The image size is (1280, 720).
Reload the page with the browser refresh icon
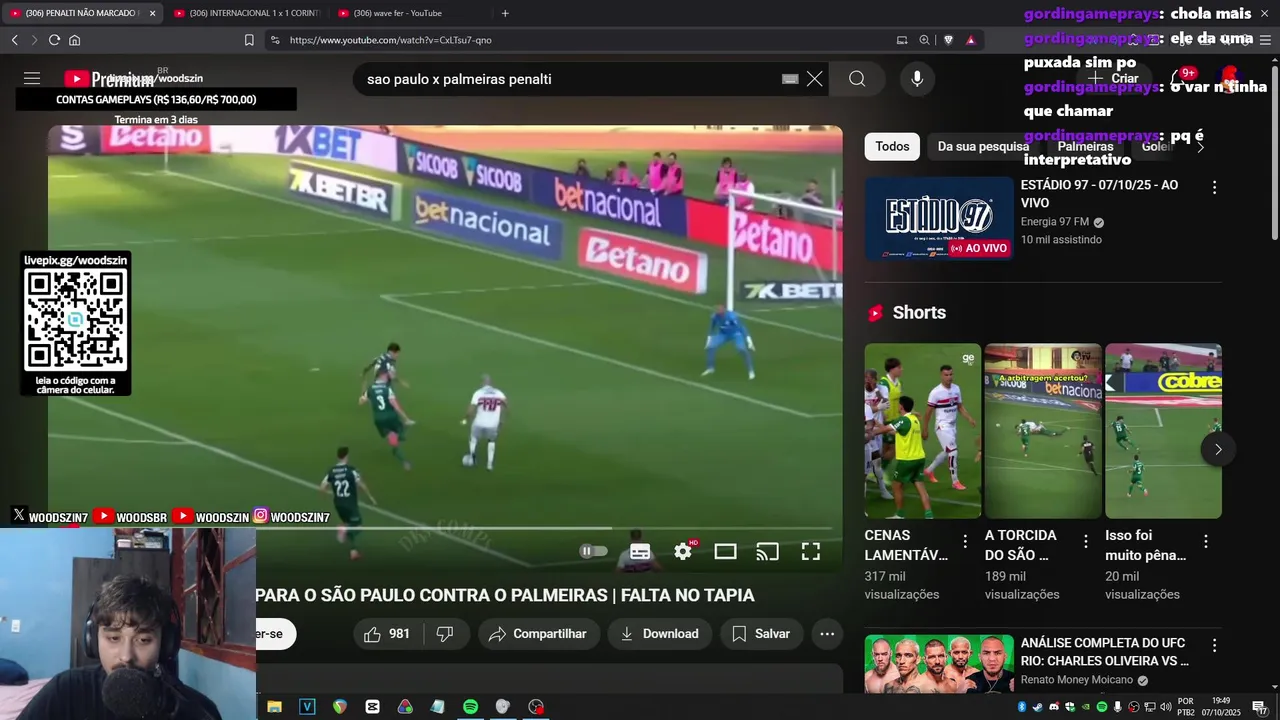[x=54, y=40]
